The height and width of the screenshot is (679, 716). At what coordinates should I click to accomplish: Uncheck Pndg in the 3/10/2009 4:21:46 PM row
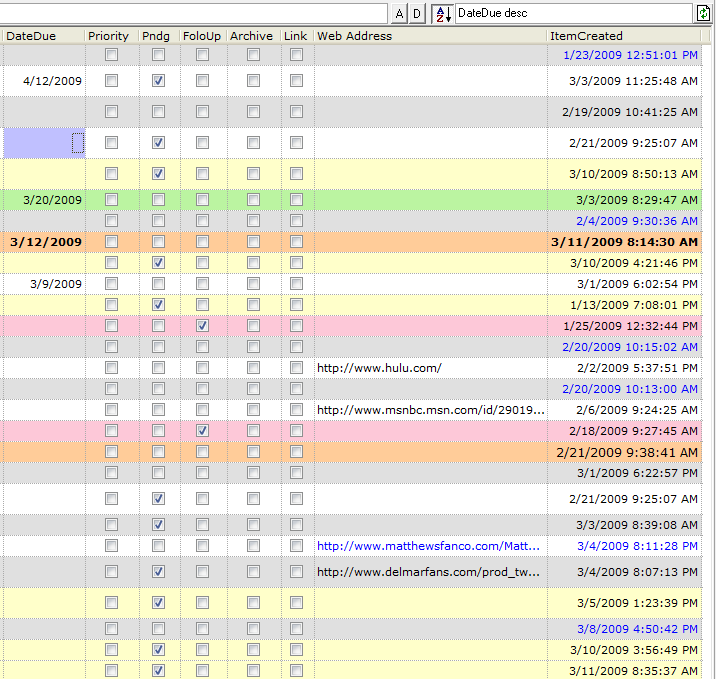(x=158, y=263)
